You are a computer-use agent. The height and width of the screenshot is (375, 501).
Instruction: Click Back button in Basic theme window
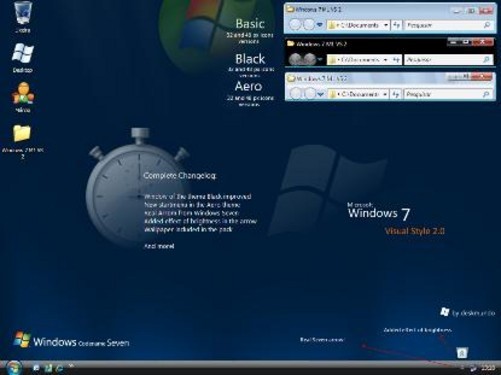[295, 25]
